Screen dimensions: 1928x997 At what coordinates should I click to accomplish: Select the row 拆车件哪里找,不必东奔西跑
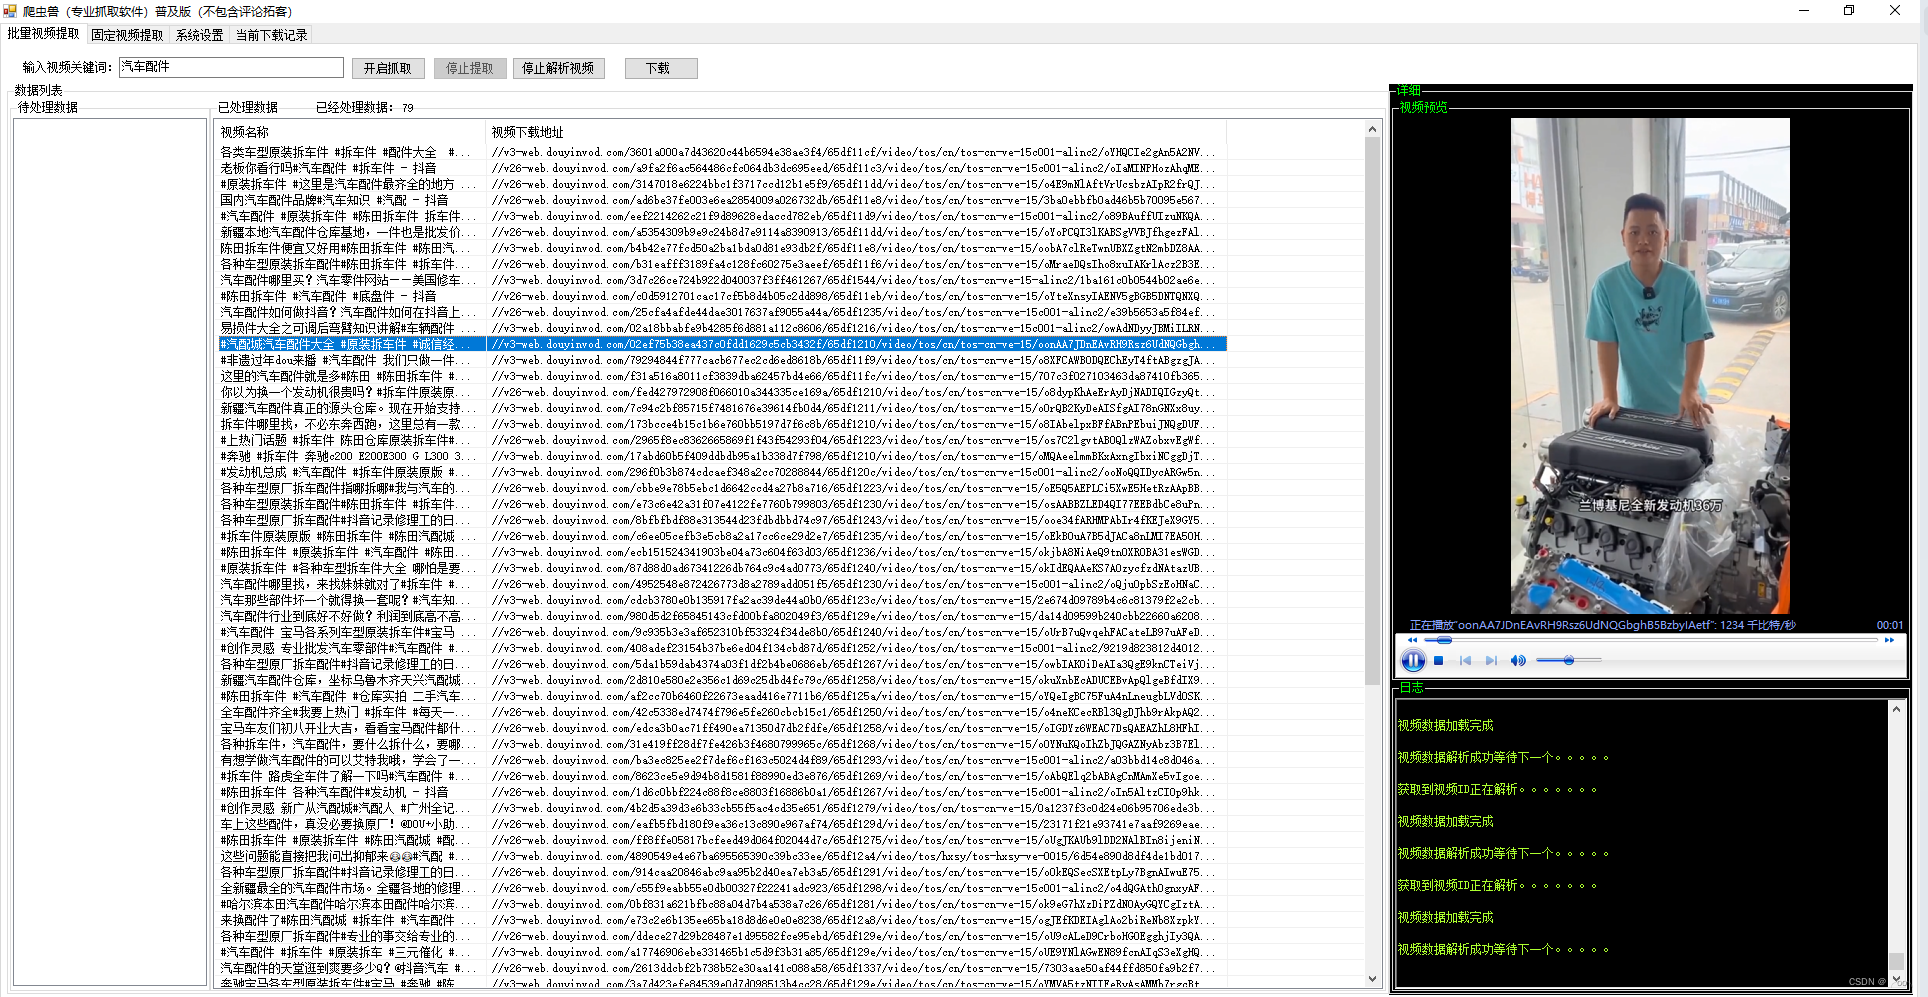click(722, 424)
